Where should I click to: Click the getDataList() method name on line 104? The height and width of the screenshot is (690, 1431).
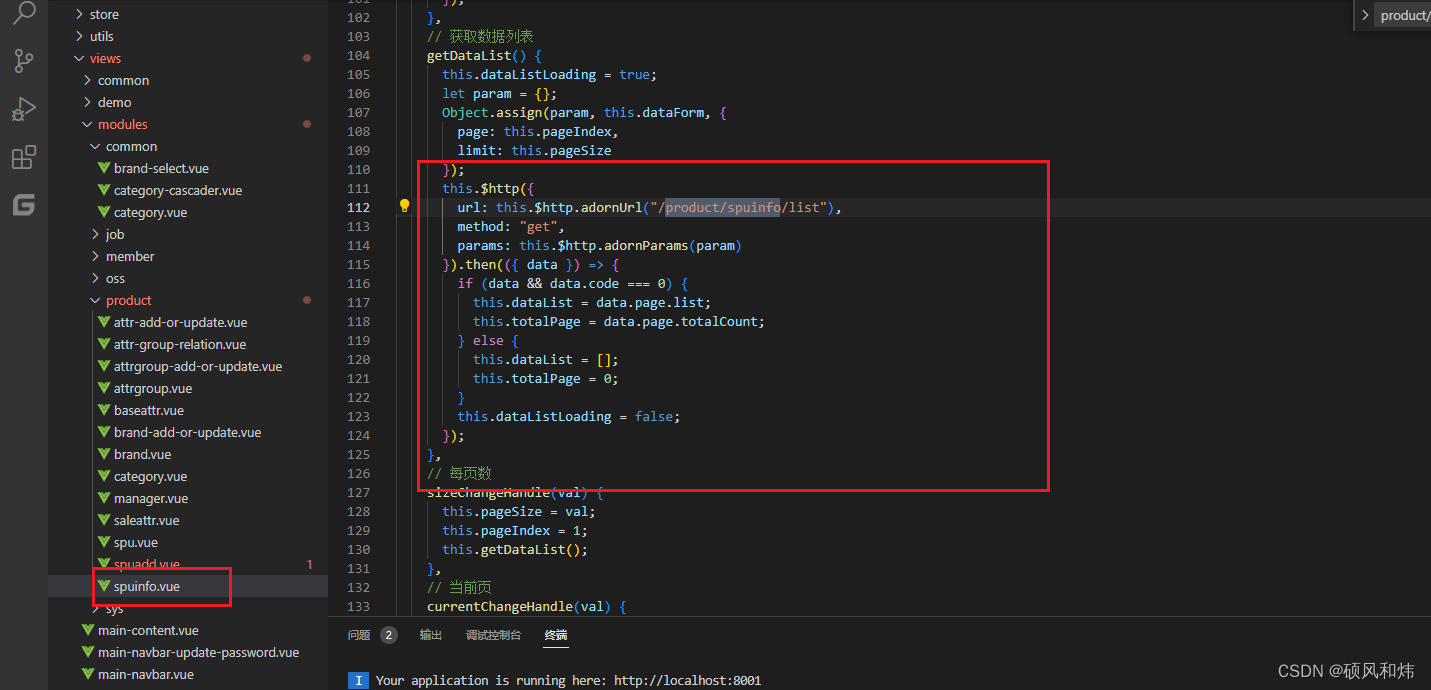[x=476, y=55]
